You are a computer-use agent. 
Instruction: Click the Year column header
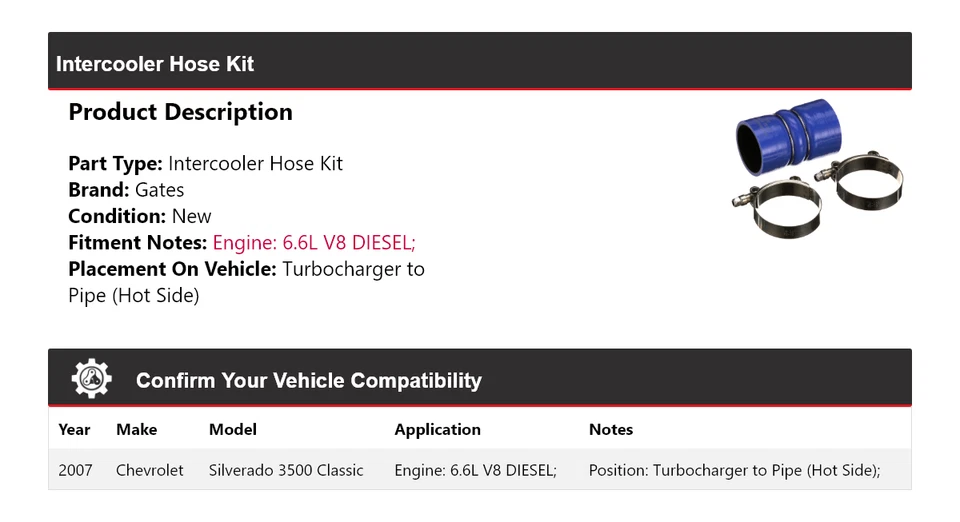tap(74, 429)
